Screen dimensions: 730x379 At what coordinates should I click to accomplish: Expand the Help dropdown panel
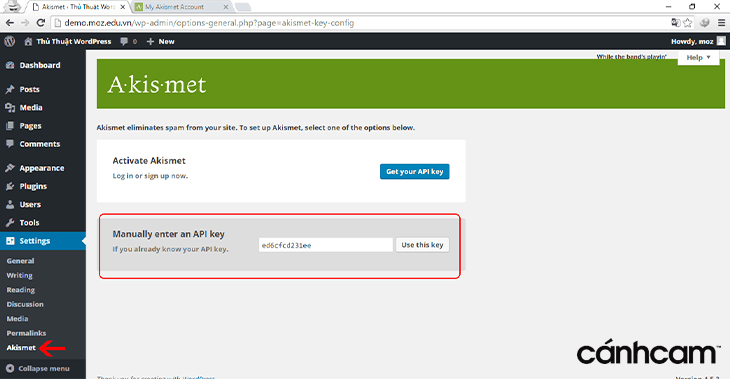(698, 57)
